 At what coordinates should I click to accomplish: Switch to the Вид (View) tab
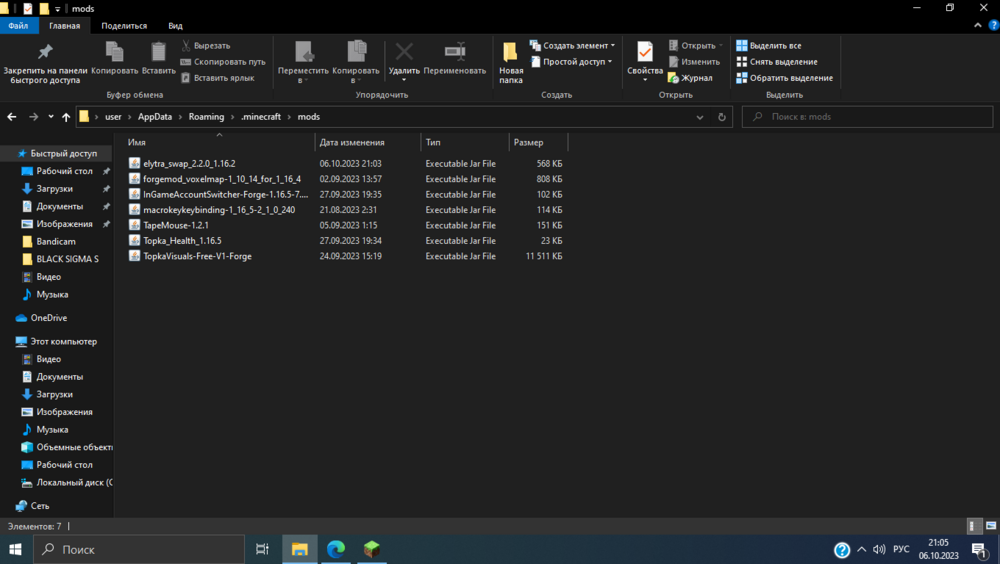pyautogui.click(x=175, y=26)
